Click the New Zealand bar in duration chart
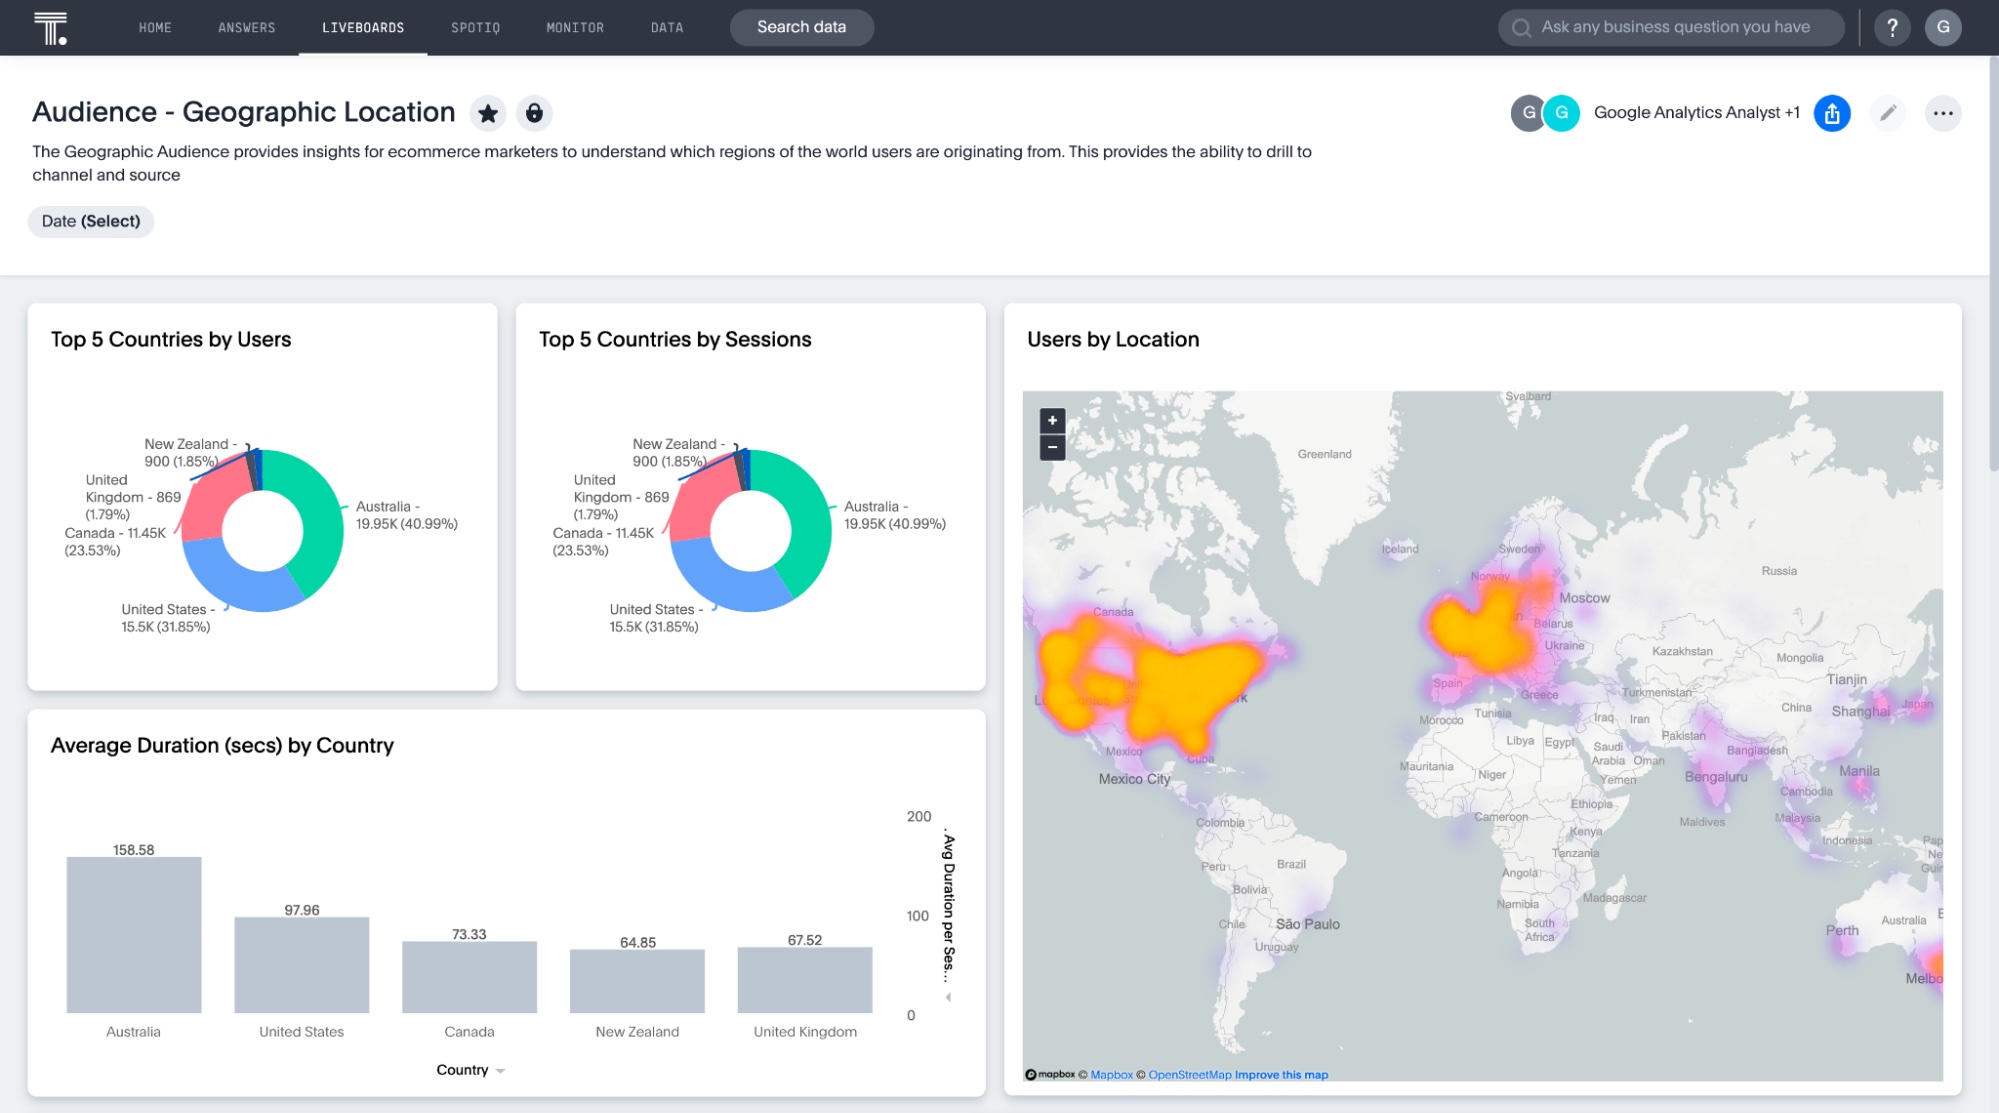 (x=637, y=981)
